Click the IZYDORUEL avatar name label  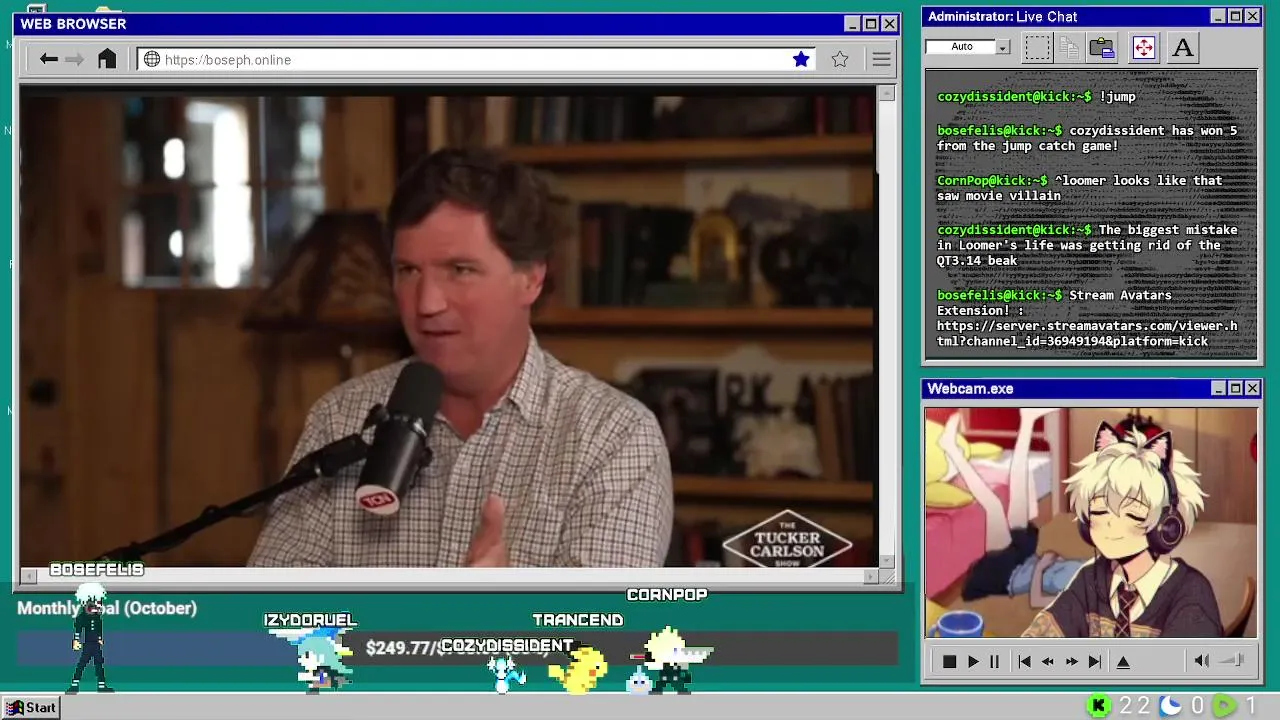(x=310, y=620)
